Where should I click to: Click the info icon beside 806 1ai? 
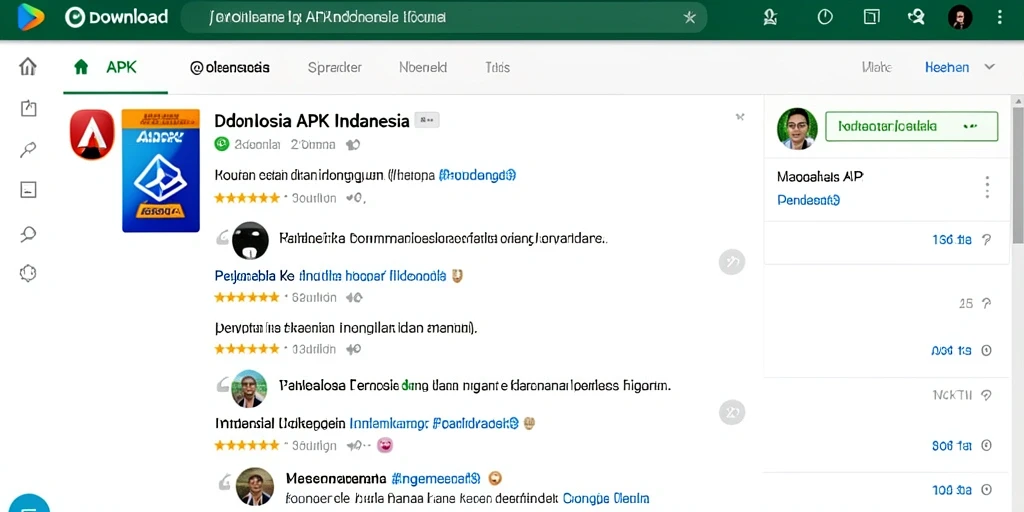(987, 445)
